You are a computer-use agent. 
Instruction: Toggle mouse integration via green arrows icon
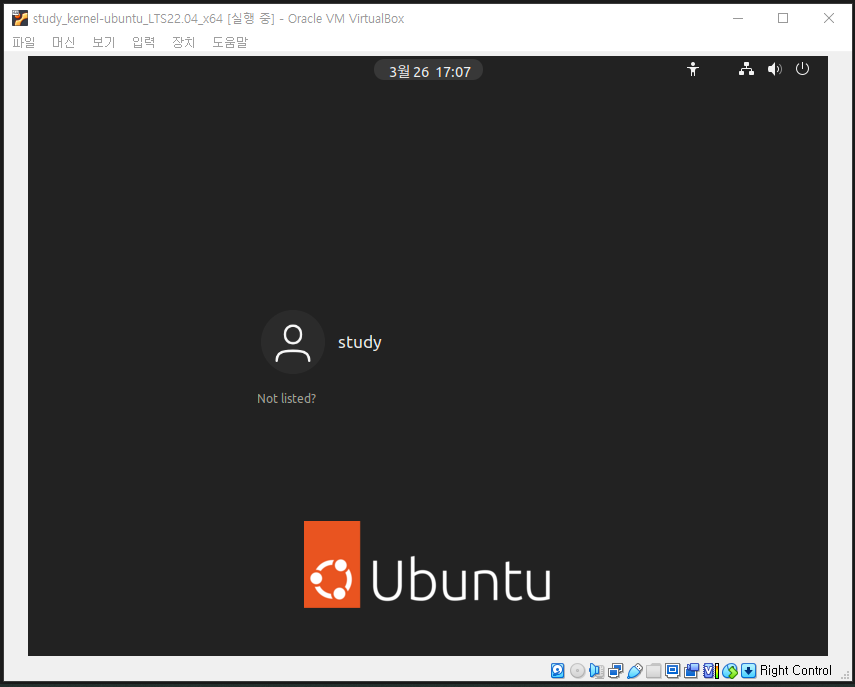(x=728, y=670)
